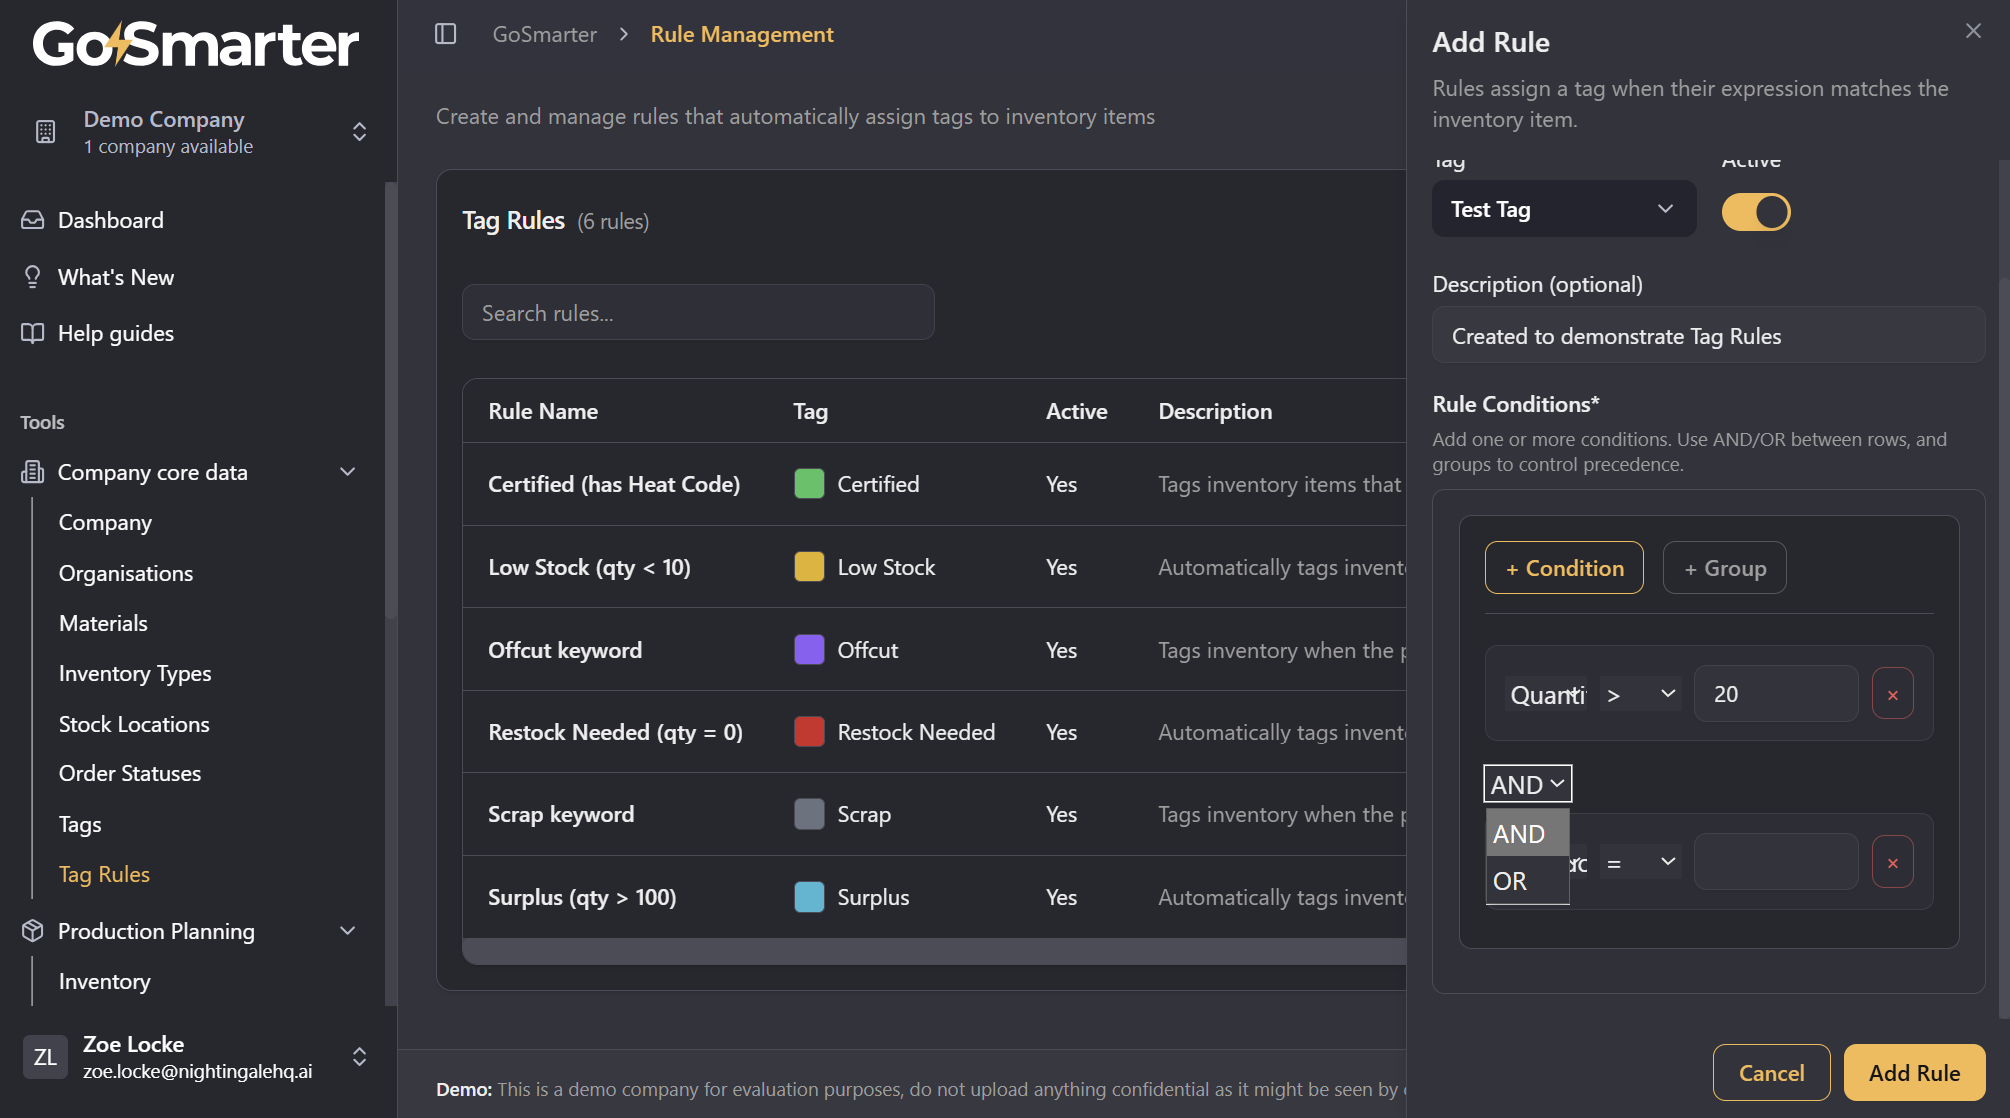The width and height of the screenshot is (2010, 1118).
Task: Click the ZL user avatar
Action: click(45, 1057)
